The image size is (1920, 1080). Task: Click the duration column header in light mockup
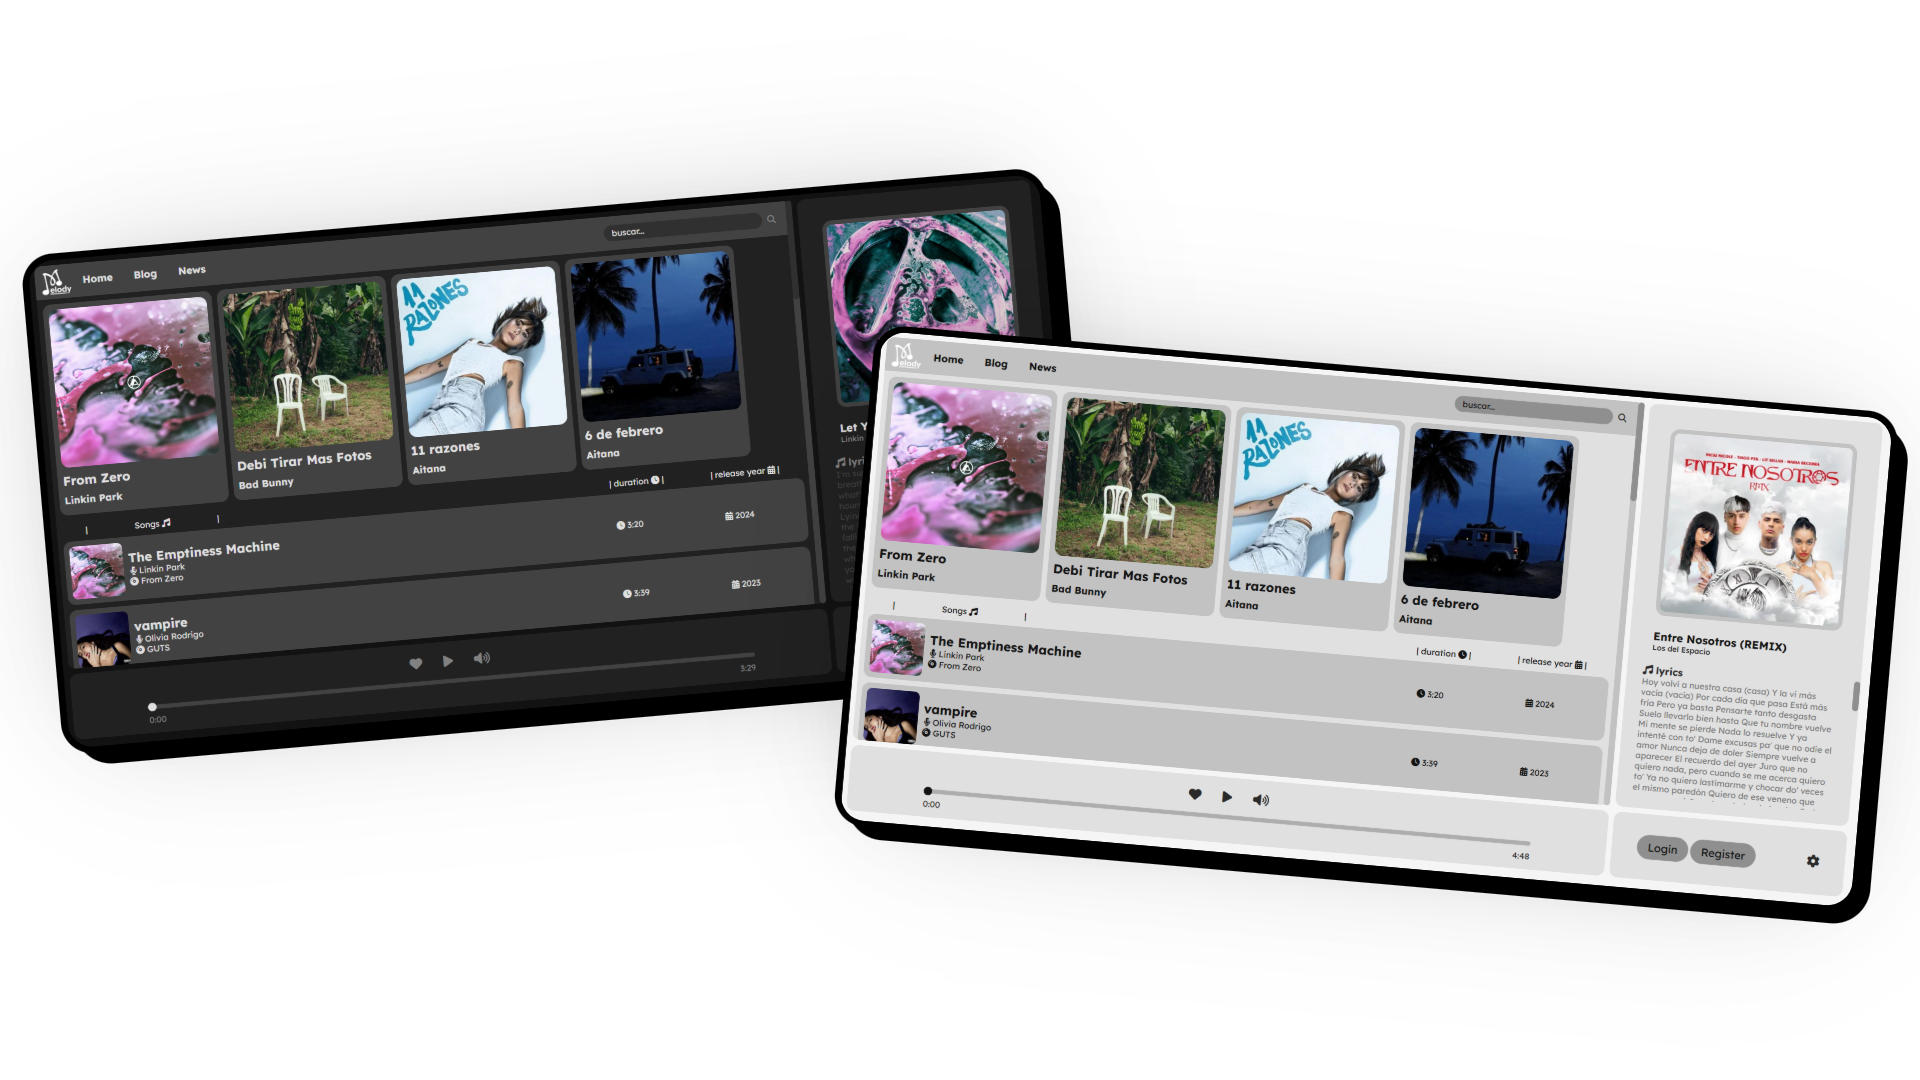[1443, 653]
